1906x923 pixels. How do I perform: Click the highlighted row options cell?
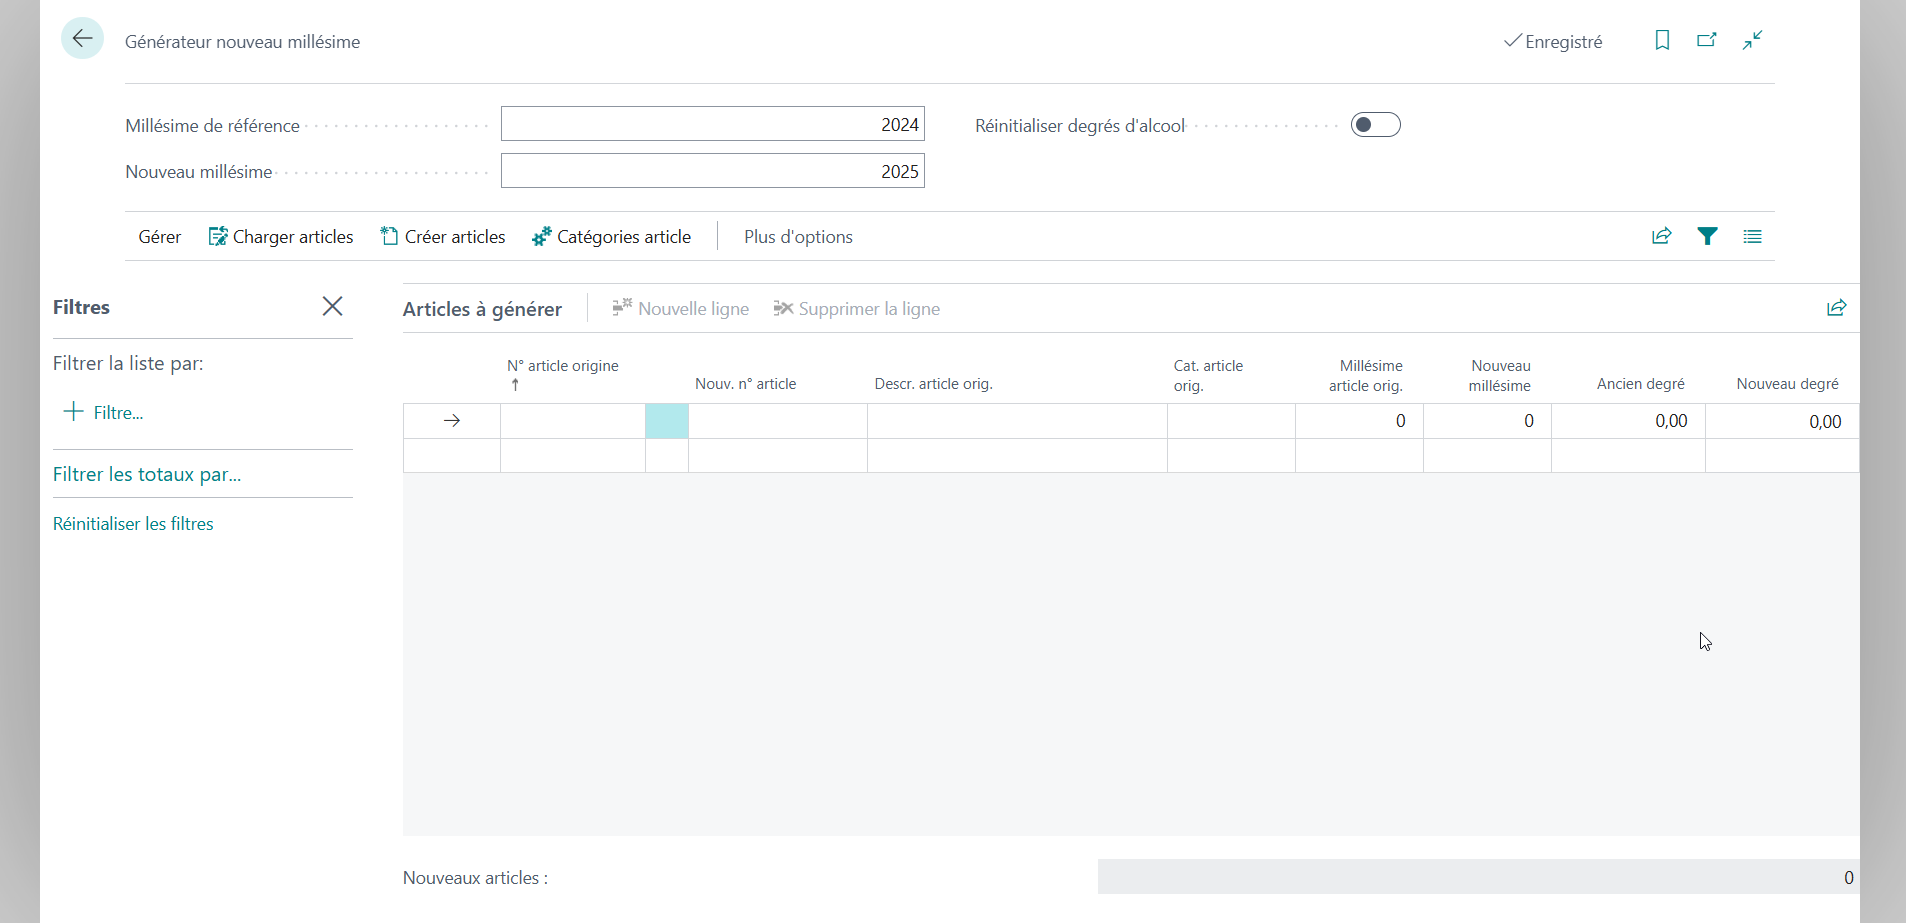[x=667, y=421]
